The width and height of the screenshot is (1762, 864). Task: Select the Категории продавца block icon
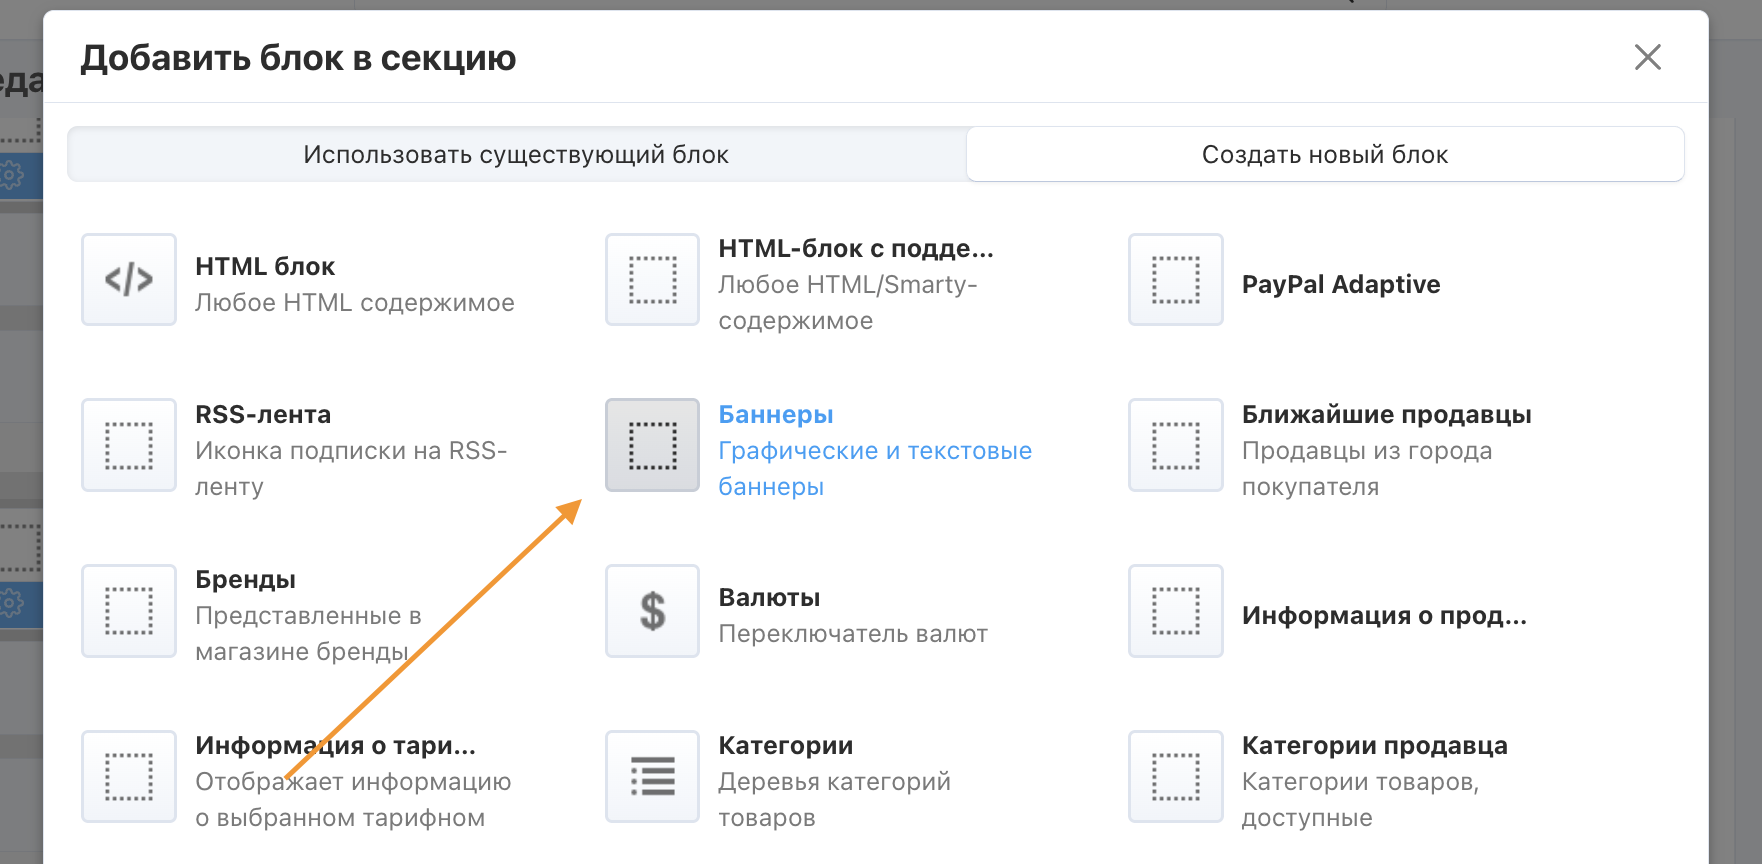tap(1175, 777)
